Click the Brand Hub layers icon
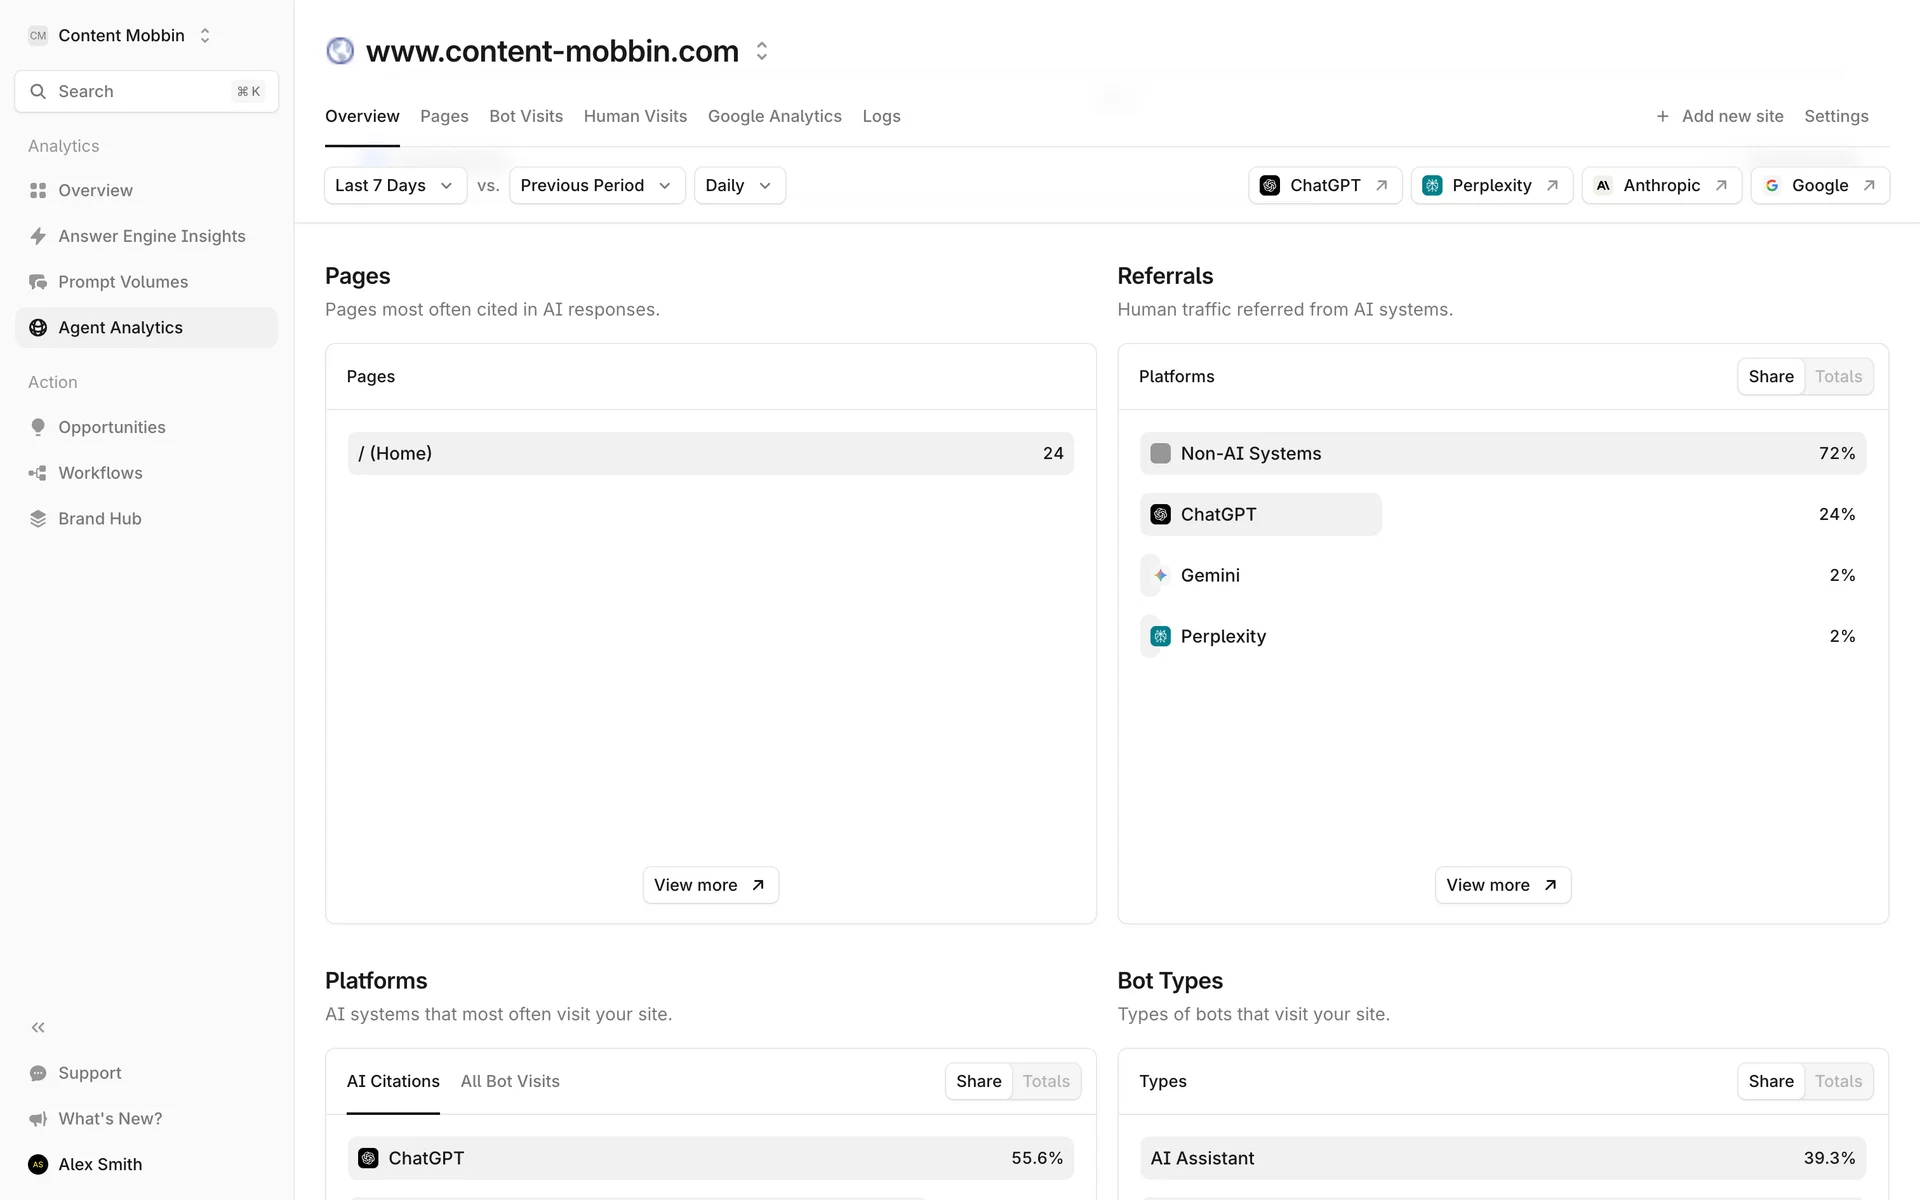The width and height of the screenshot is (1920, 1200). [x=38, y=519]
